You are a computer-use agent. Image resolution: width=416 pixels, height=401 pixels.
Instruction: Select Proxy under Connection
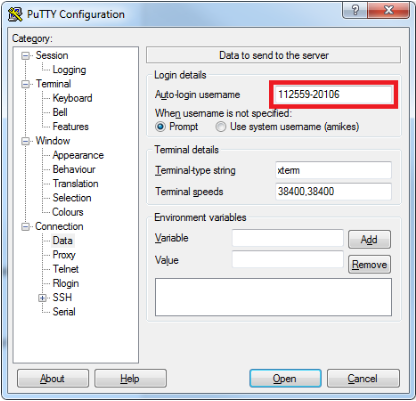click(64, 255)
